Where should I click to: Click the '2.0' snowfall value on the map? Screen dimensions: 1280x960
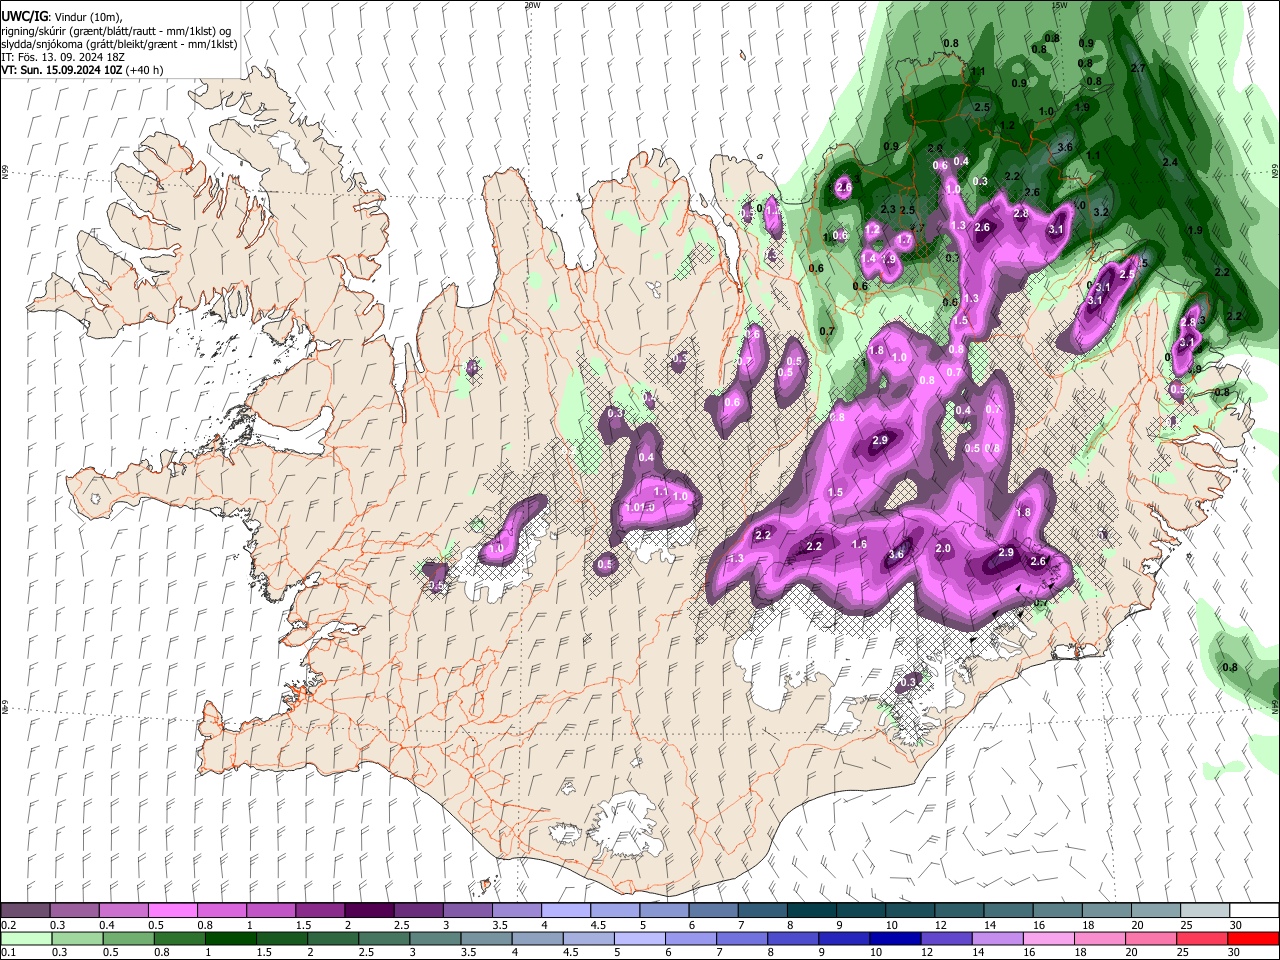point(943,548)
